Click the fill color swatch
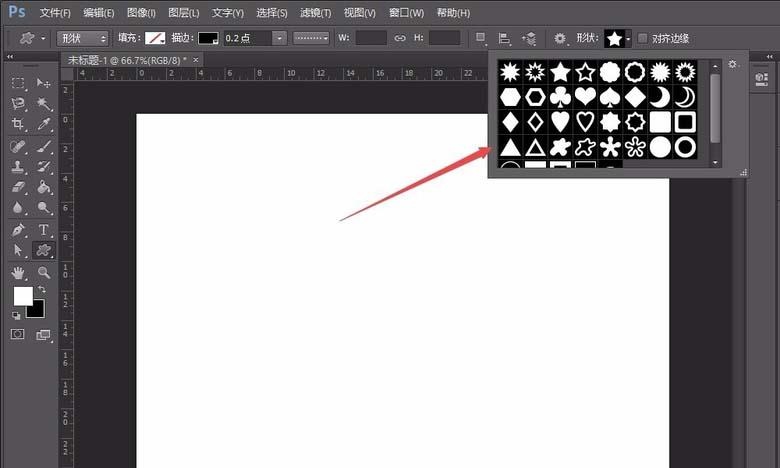This screenshot has width=780, height=468. pos(155,38)
